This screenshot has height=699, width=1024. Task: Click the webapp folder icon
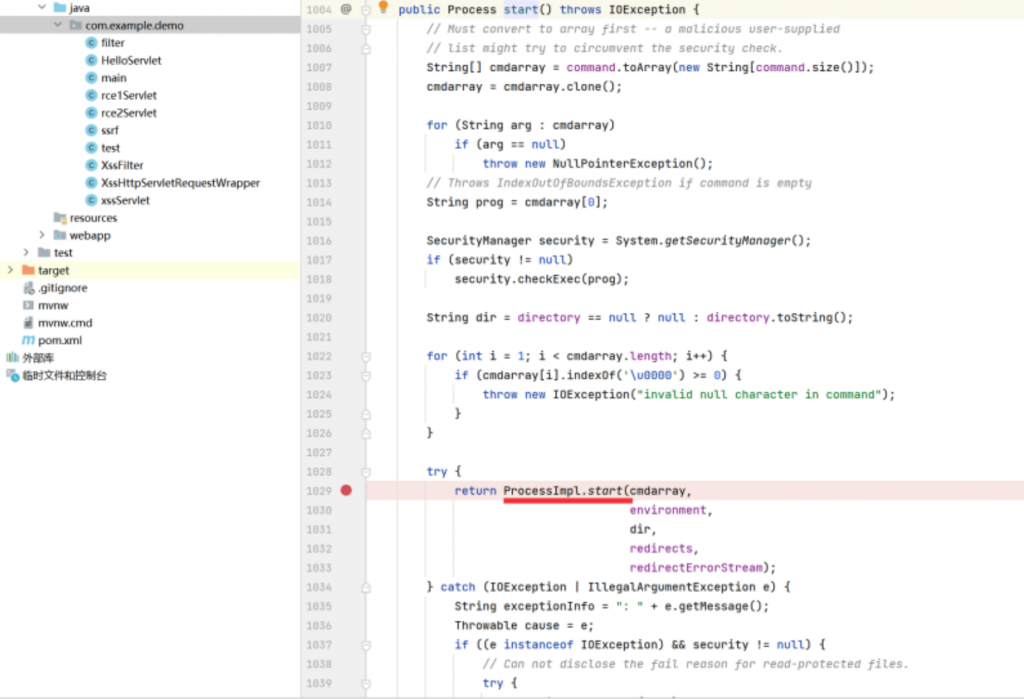pos(60,235)
